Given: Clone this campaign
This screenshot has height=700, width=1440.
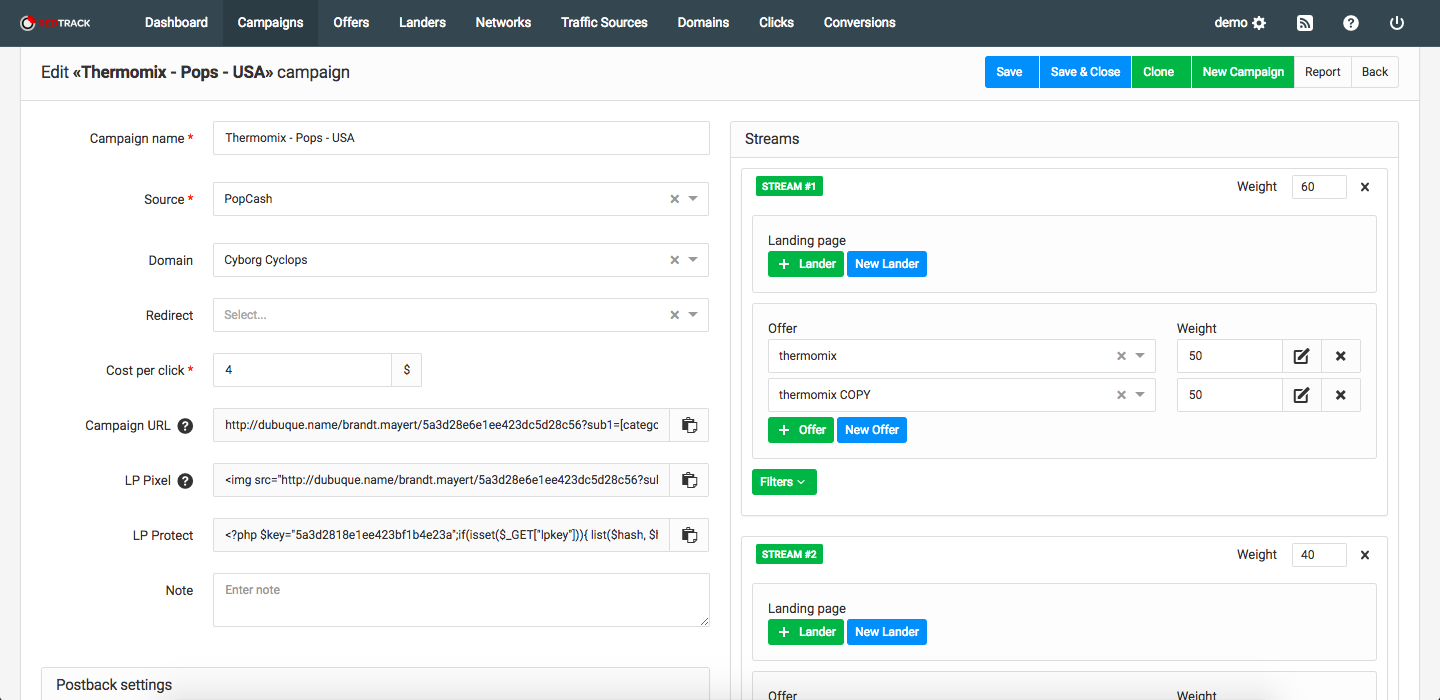Looking at the screenshot, I should tap(1158, 72).
